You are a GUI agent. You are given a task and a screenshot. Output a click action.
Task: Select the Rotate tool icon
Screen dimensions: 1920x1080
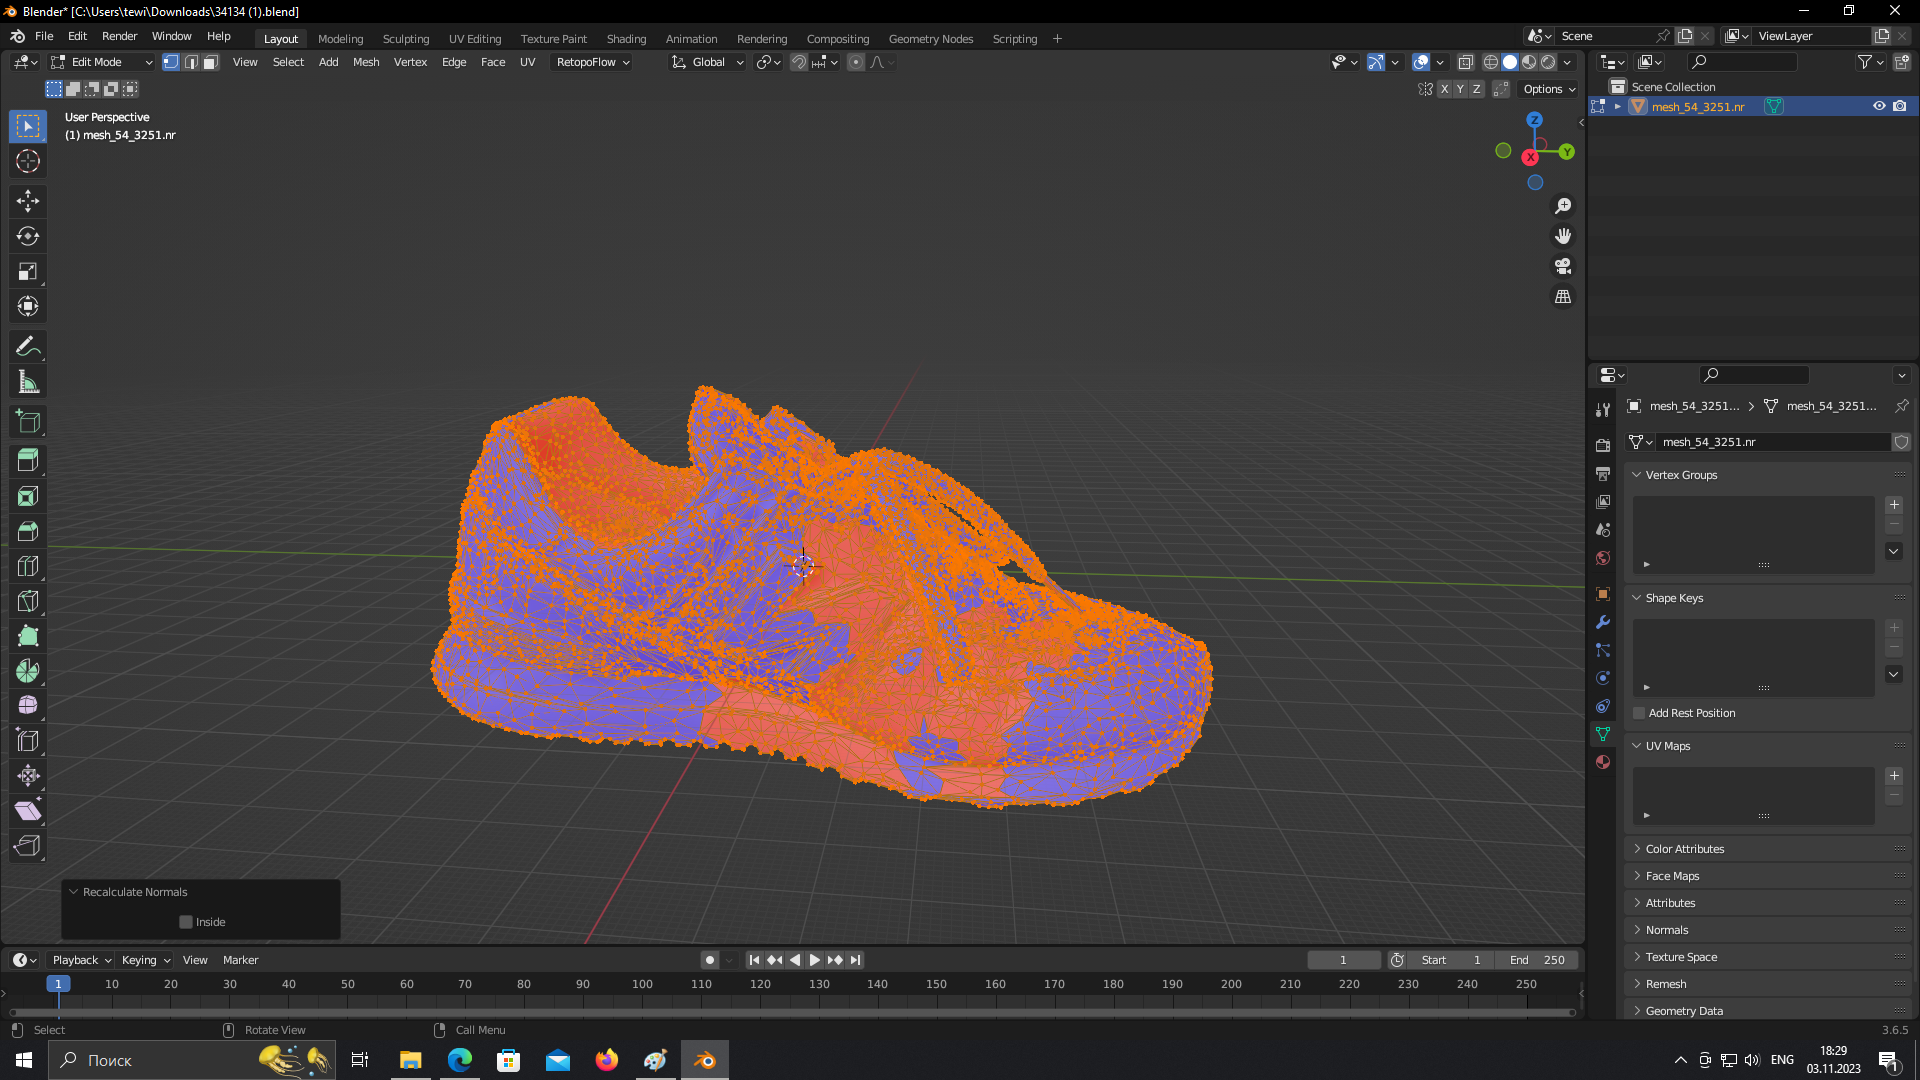point(29,235)
